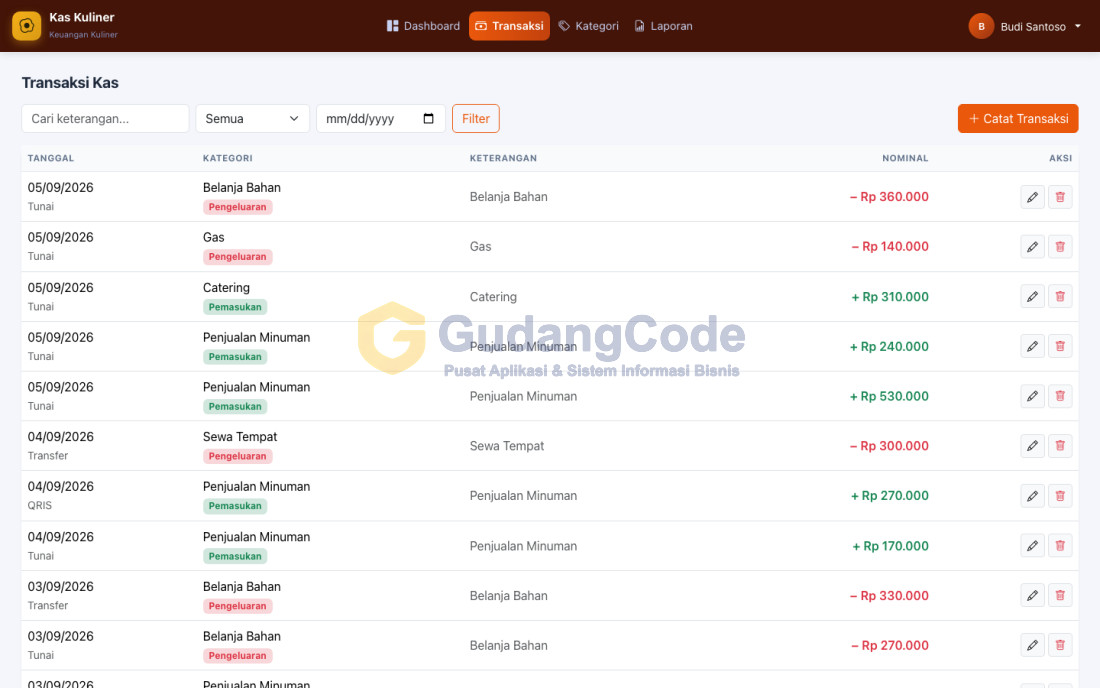Screen dimensions: 1100x688
Task: Click Transfer under 03/09/2026 date
Action: (x=48, y=605)
